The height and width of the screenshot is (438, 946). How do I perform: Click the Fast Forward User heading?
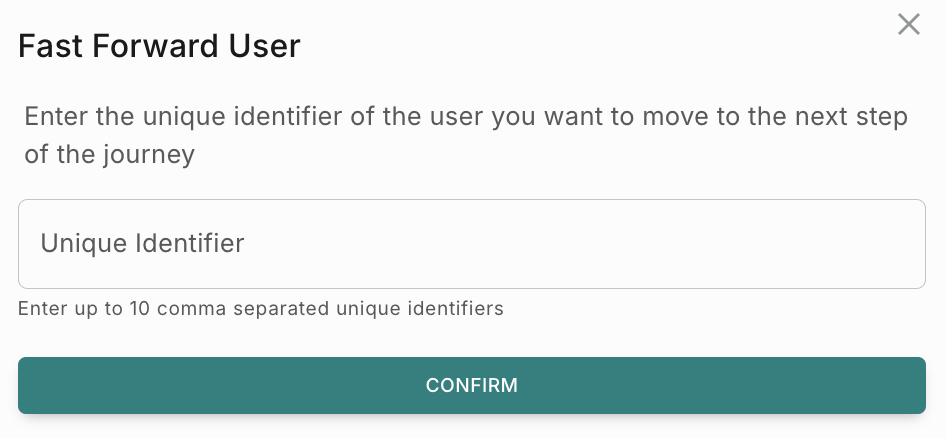coord(160,47)
